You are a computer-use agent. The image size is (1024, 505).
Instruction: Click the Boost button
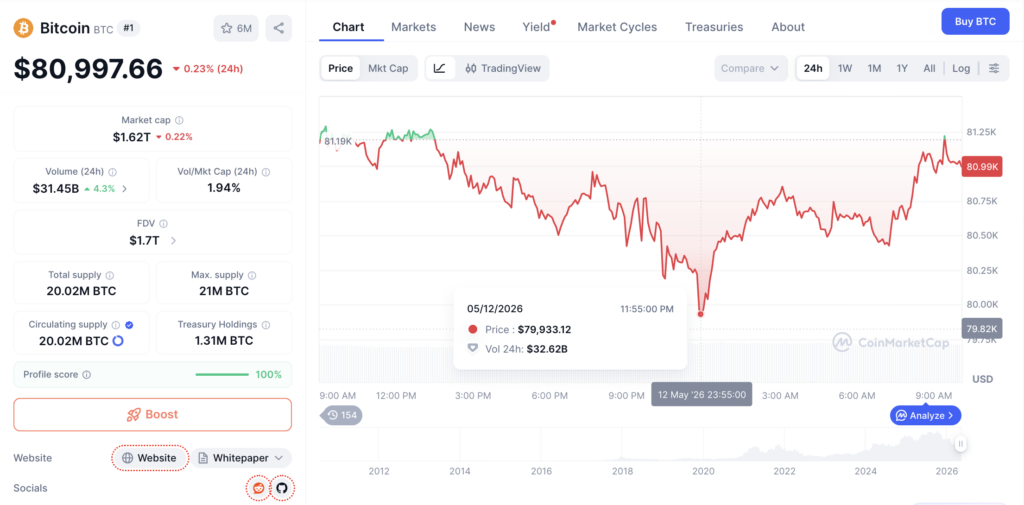(x=153, y=414)
